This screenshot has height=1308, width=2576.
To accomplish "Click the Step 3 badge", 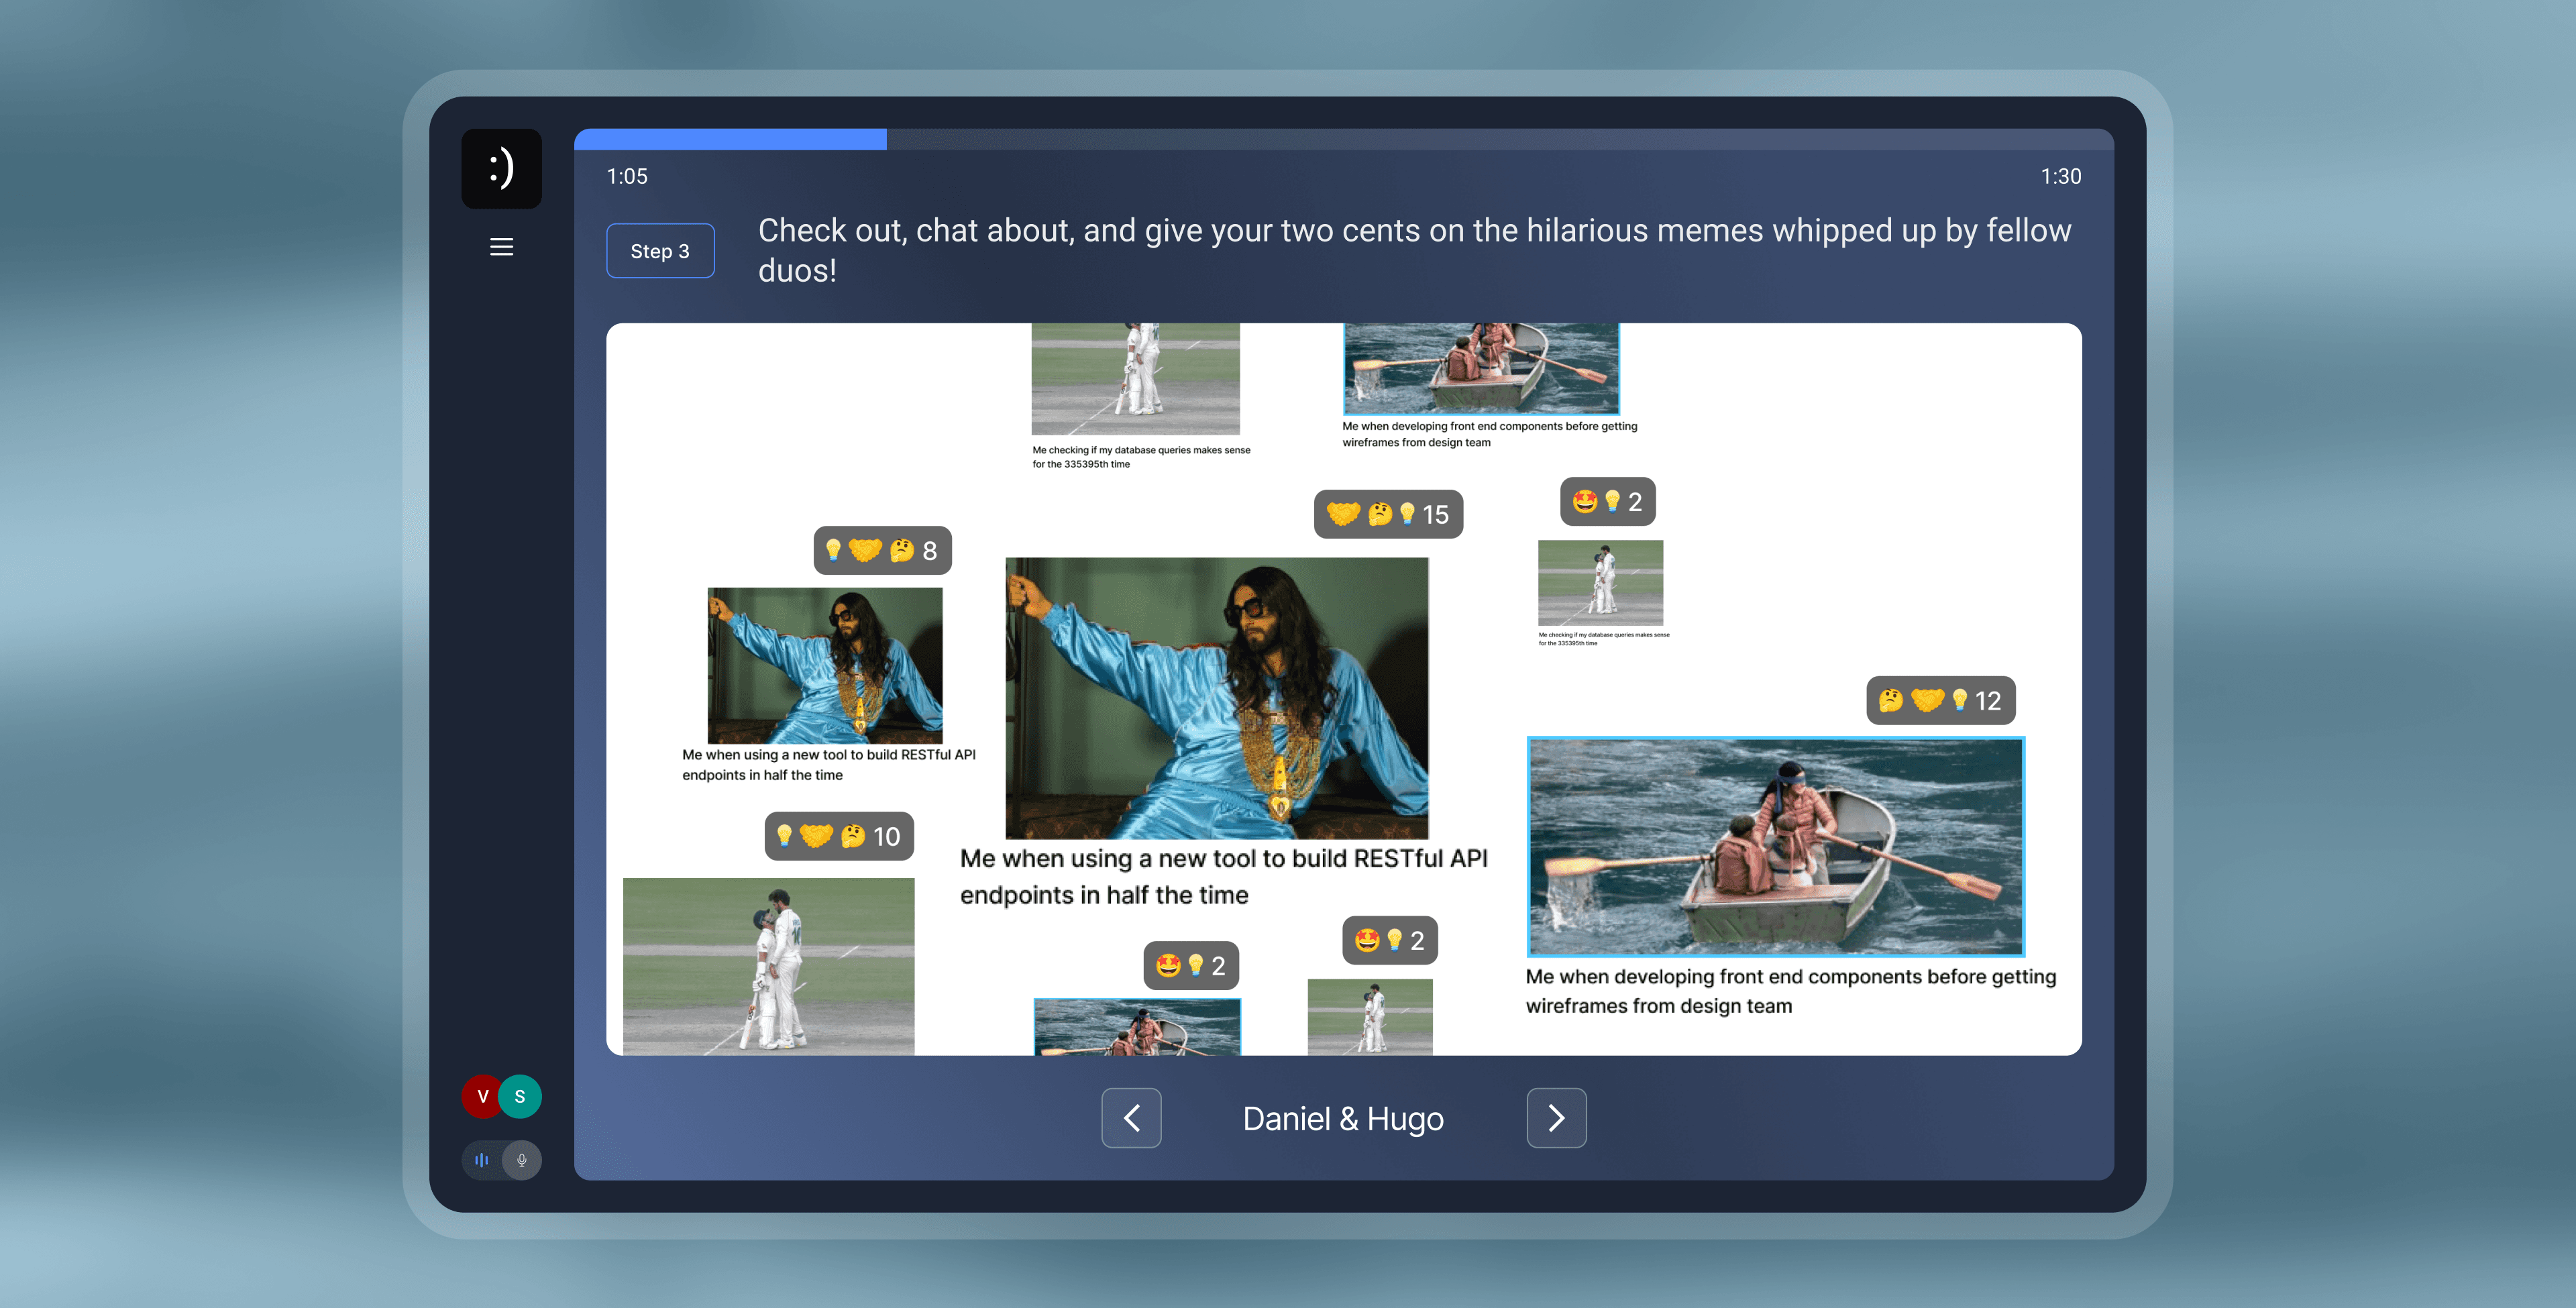I will 660,251.
